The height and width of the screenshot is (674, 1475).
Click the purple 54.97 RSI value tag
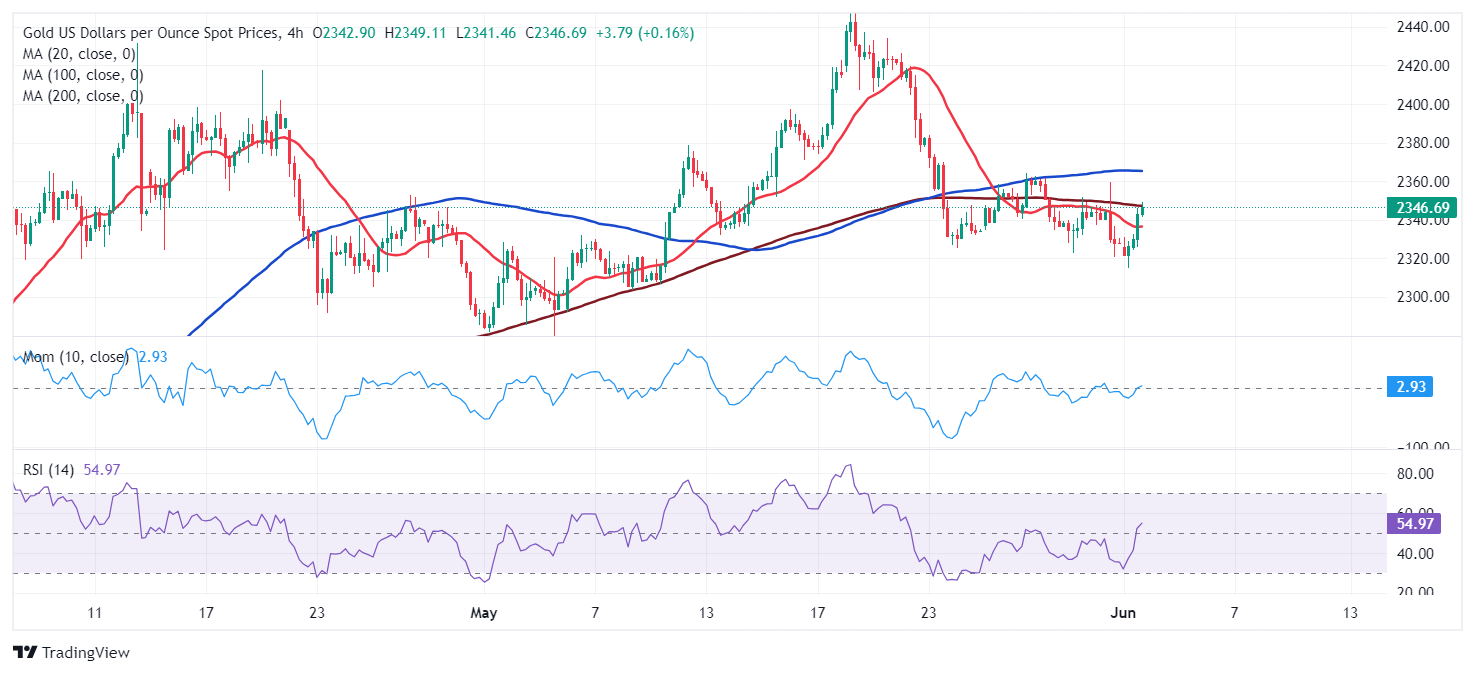(1413, 524)
